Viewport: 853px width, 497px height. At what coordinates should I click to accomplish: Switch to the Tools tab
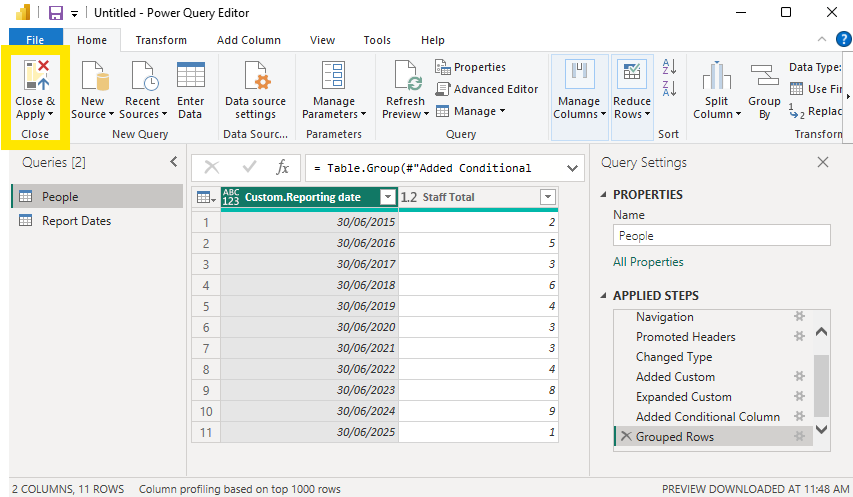377,40
